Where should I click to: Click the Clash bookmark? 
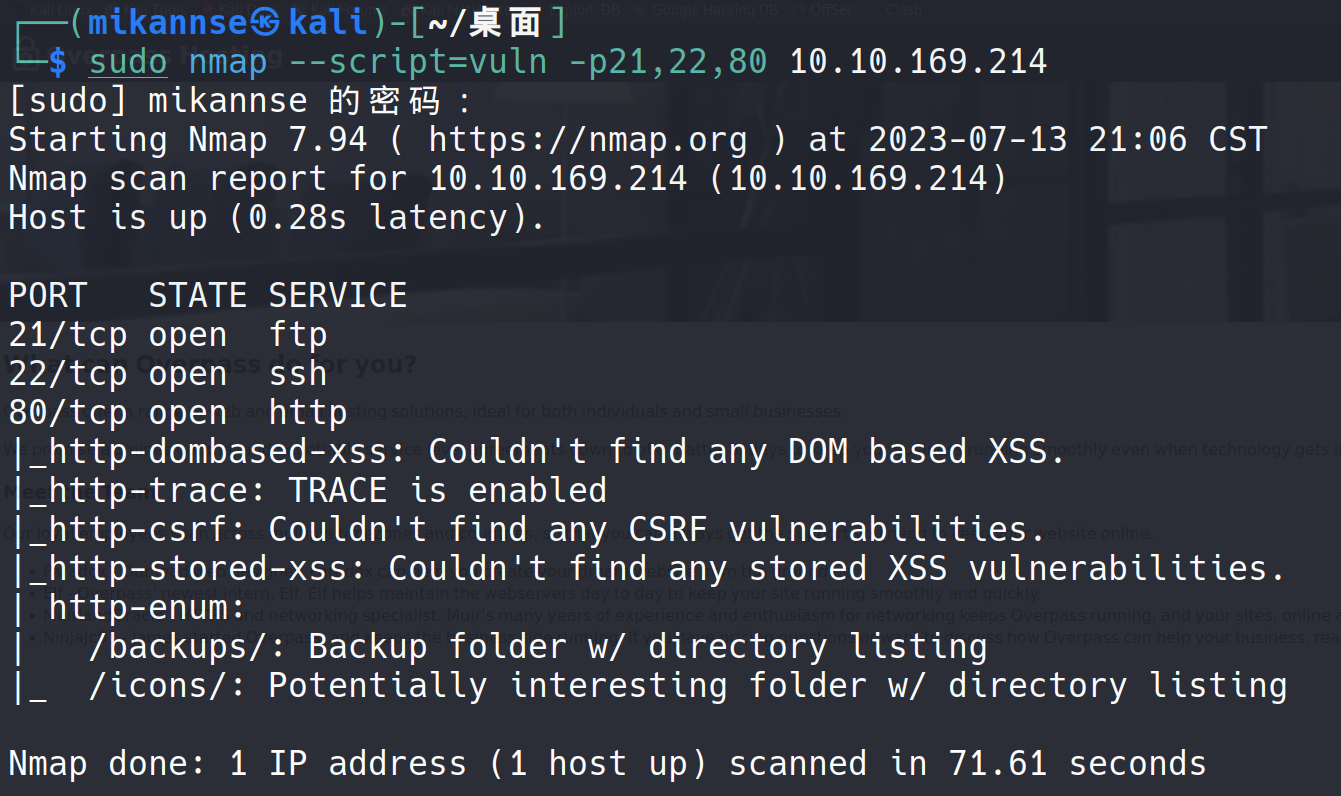pos(903,10)
